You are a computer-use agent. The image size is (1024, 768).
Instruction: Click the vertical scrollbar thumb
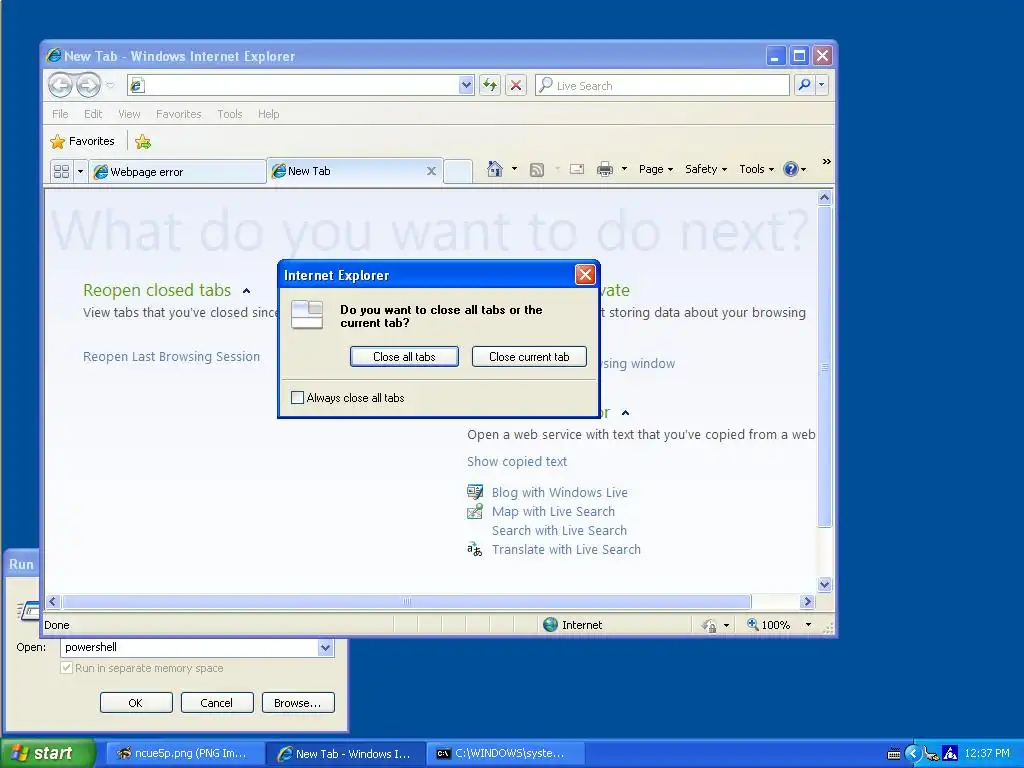tap(824, 366)
